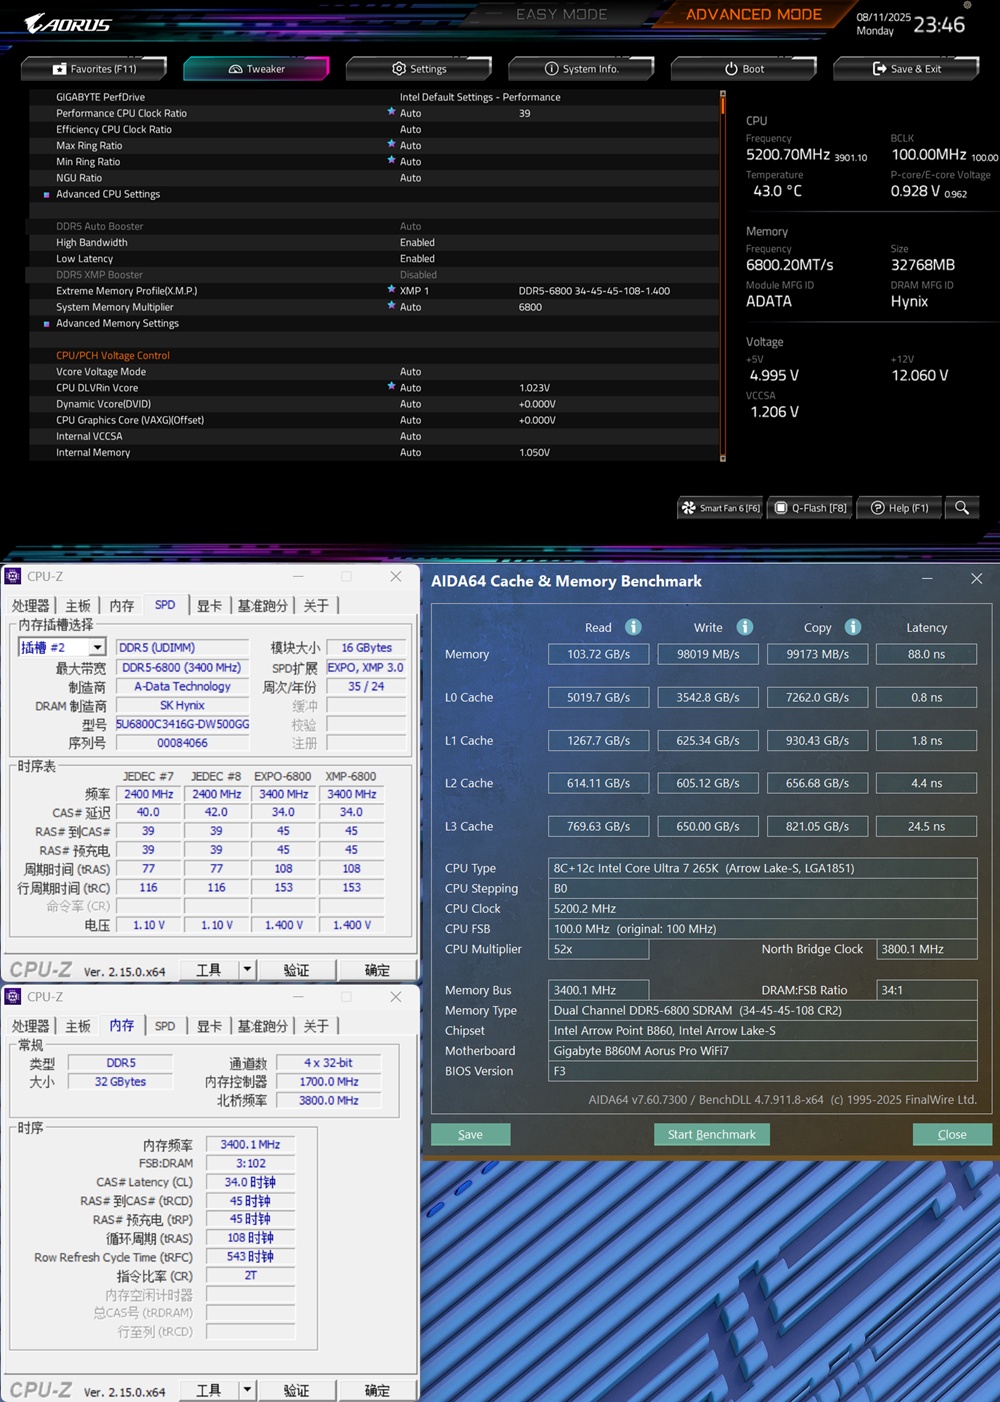
Task: Expand Advanced Memory Settings submenu
Action: [x=117, y=323]
